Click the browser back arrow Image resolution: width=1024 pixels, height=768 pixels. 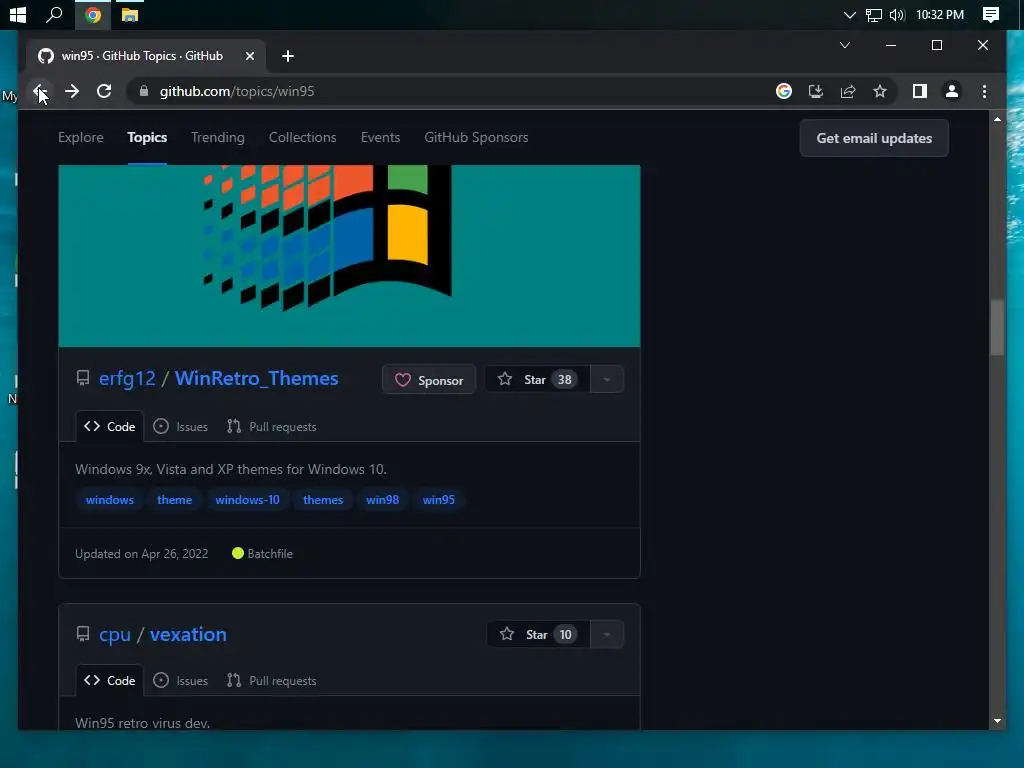click(39, 91)
